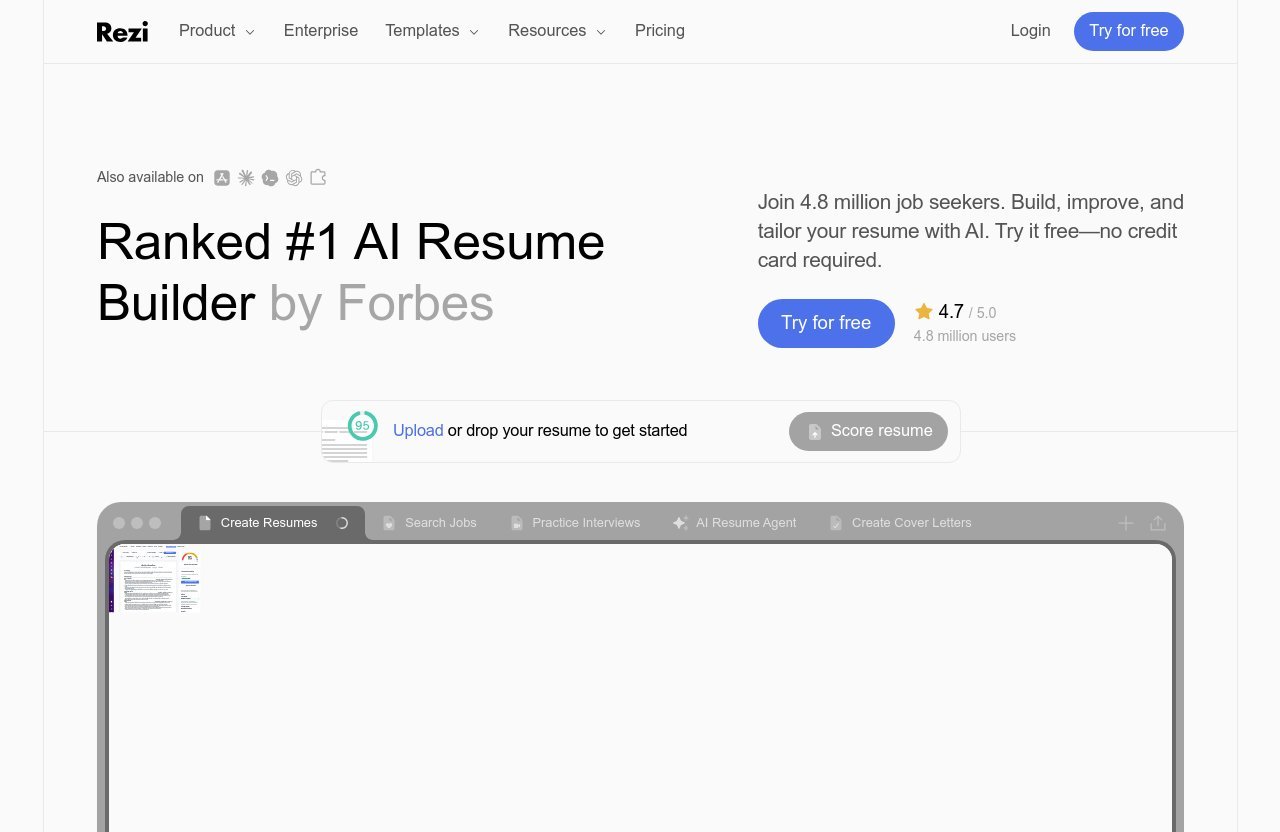Switch to the Search Jobs tab

coord(429,523)
